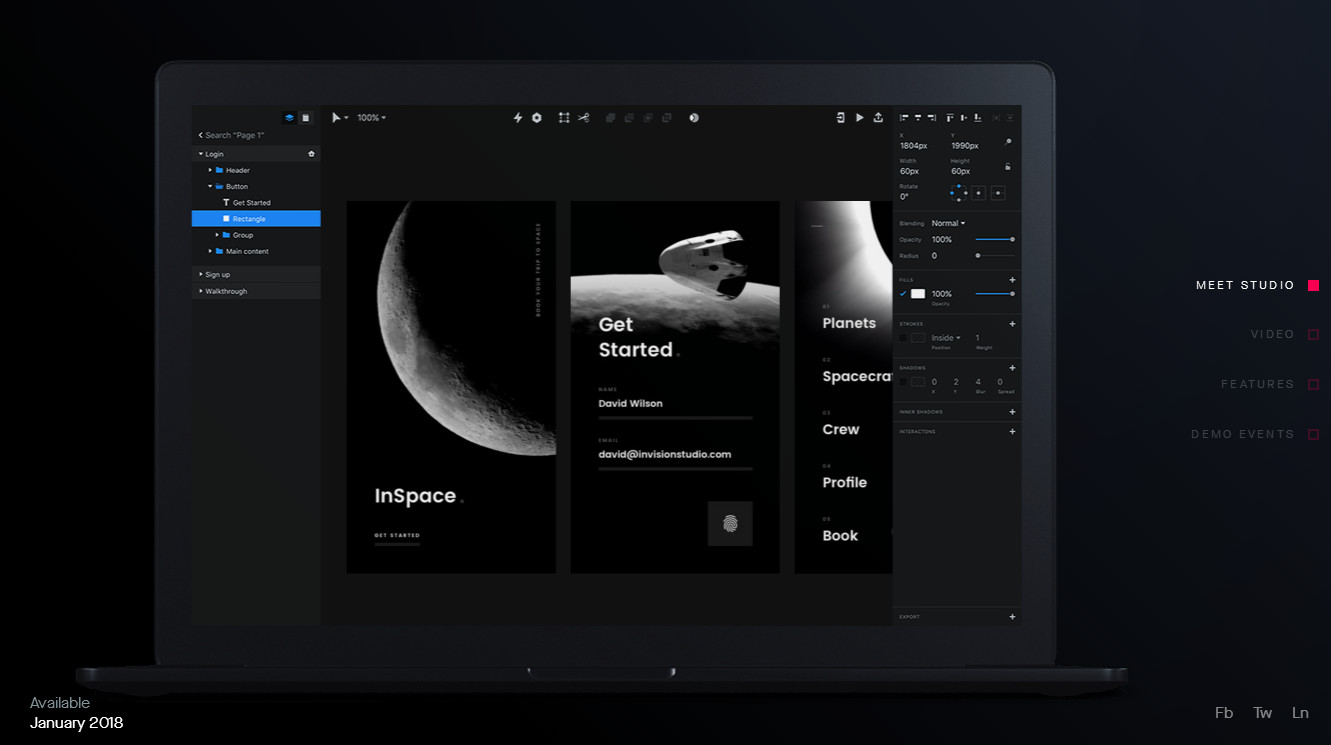This screenshot has width=1331, height=745.
Task: Open the Fb social link
Action: [x=1224, y=713]
